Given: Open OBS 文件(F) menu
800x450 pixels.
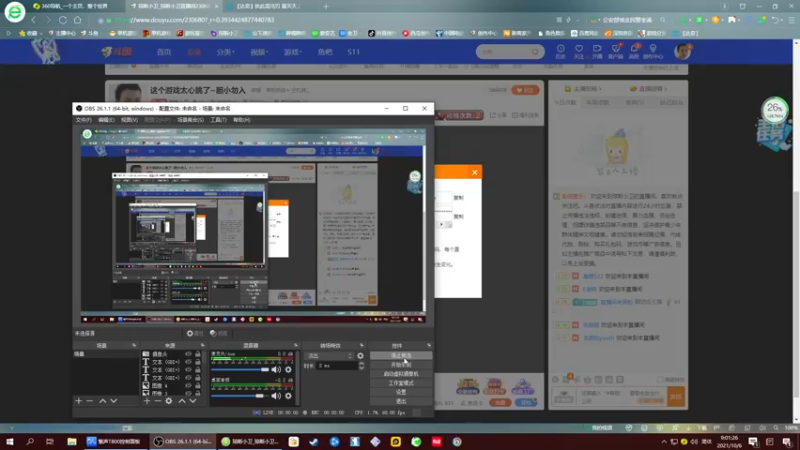Looking at the screenshot, I should pyautogui.click(x=83, y=120).
